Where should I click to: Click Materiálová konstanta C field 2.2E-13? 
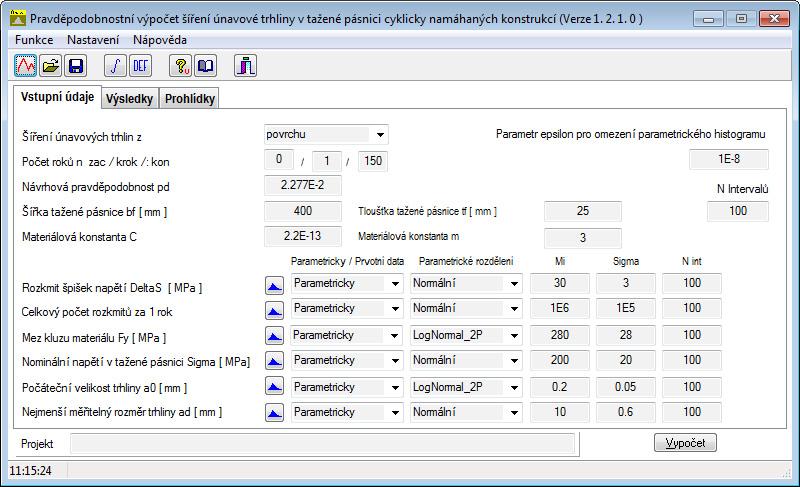(x=303, y=236)
